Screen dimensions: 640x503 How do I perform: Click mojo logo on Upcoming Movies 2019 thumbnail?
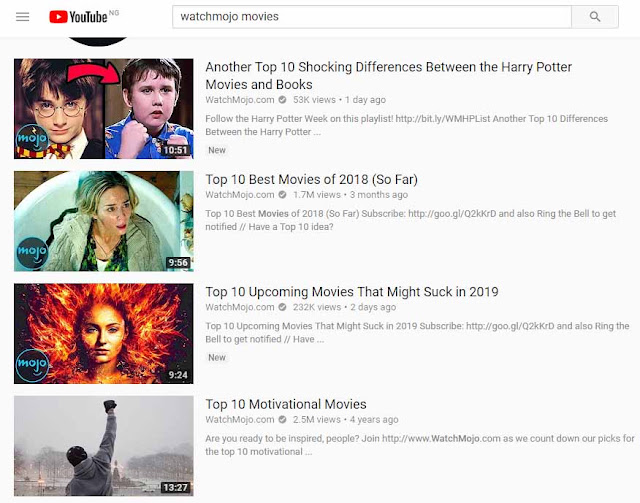[32, 365]
